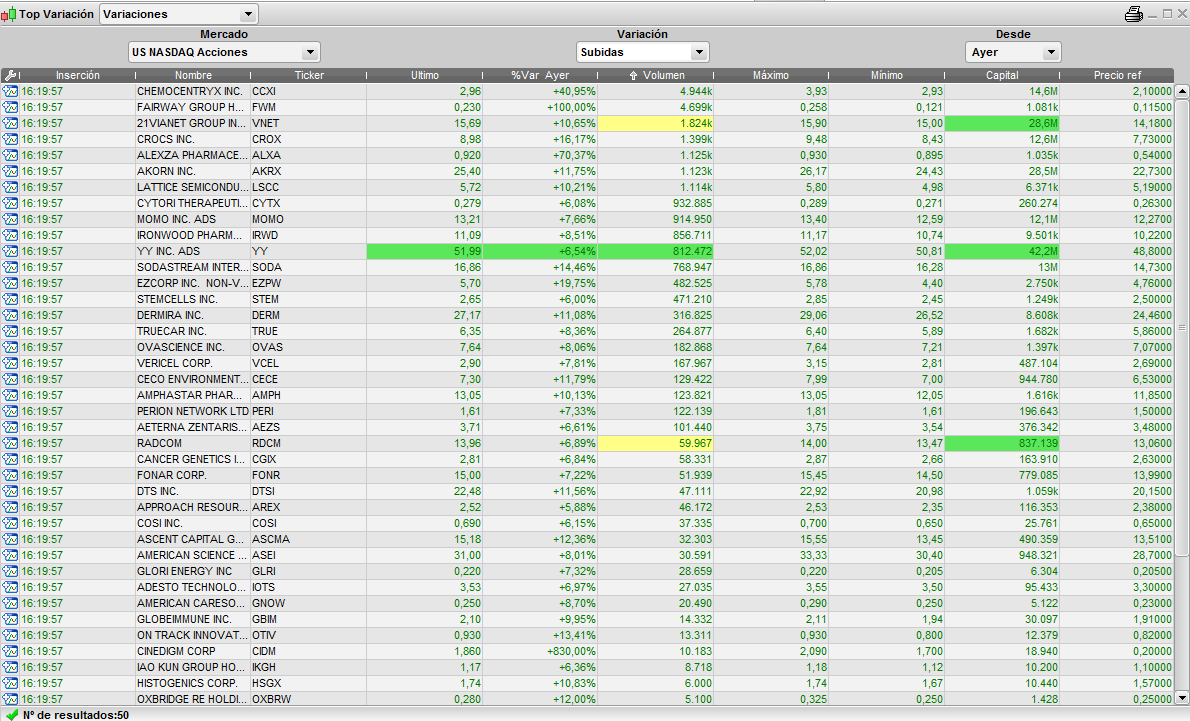Open chart icon for CHEMOCENTRYX INC. row
1190x721 pixels.
(x=11, y=91)
